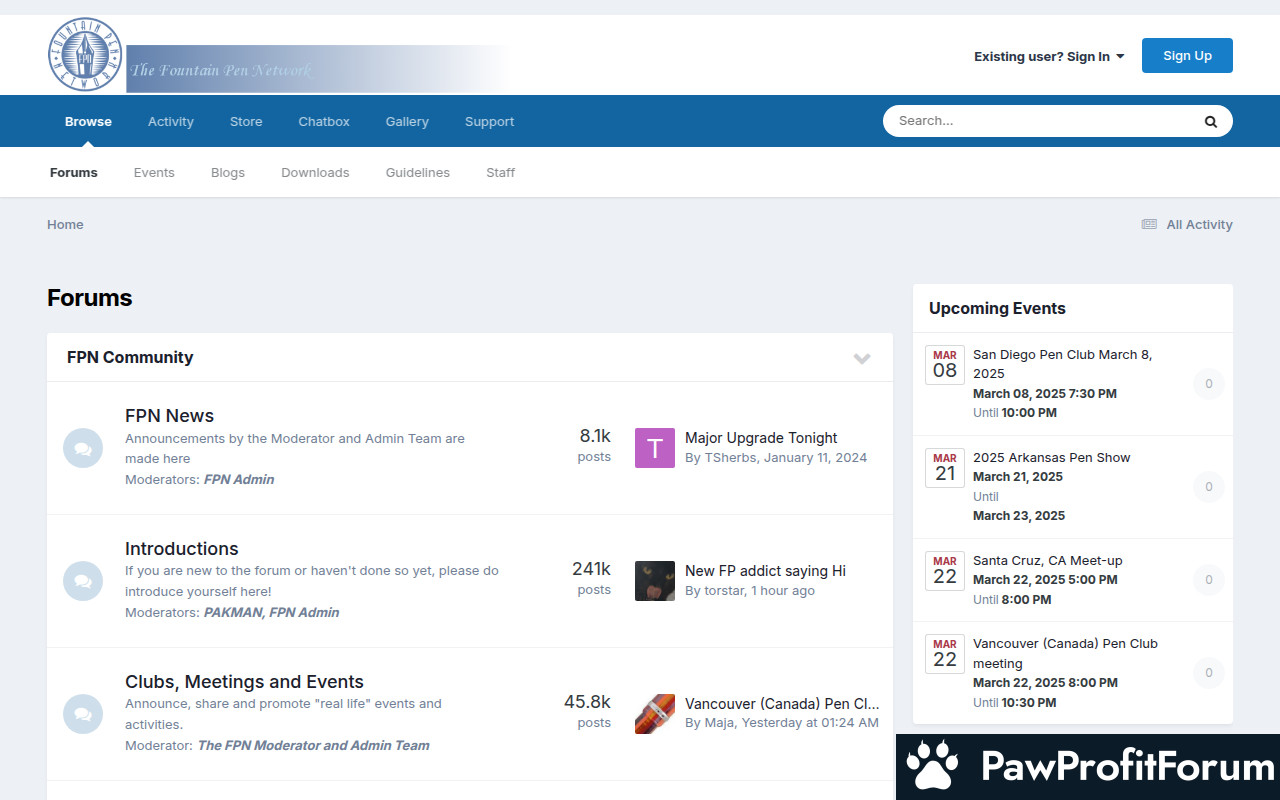Click the Fountain Pen Network logo
1280x800 pixels.
(x=280, y=55)
